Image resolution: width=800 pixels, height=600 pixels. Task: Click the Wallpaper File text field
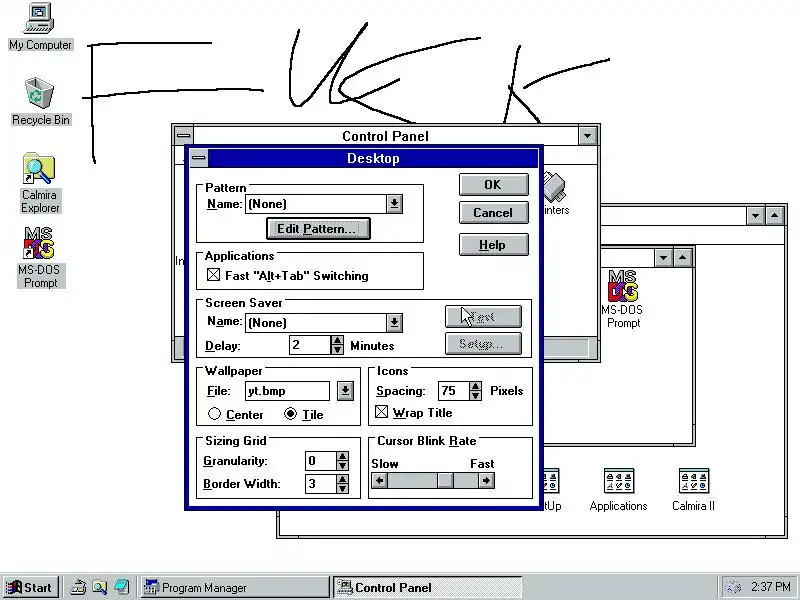point(287,391)
